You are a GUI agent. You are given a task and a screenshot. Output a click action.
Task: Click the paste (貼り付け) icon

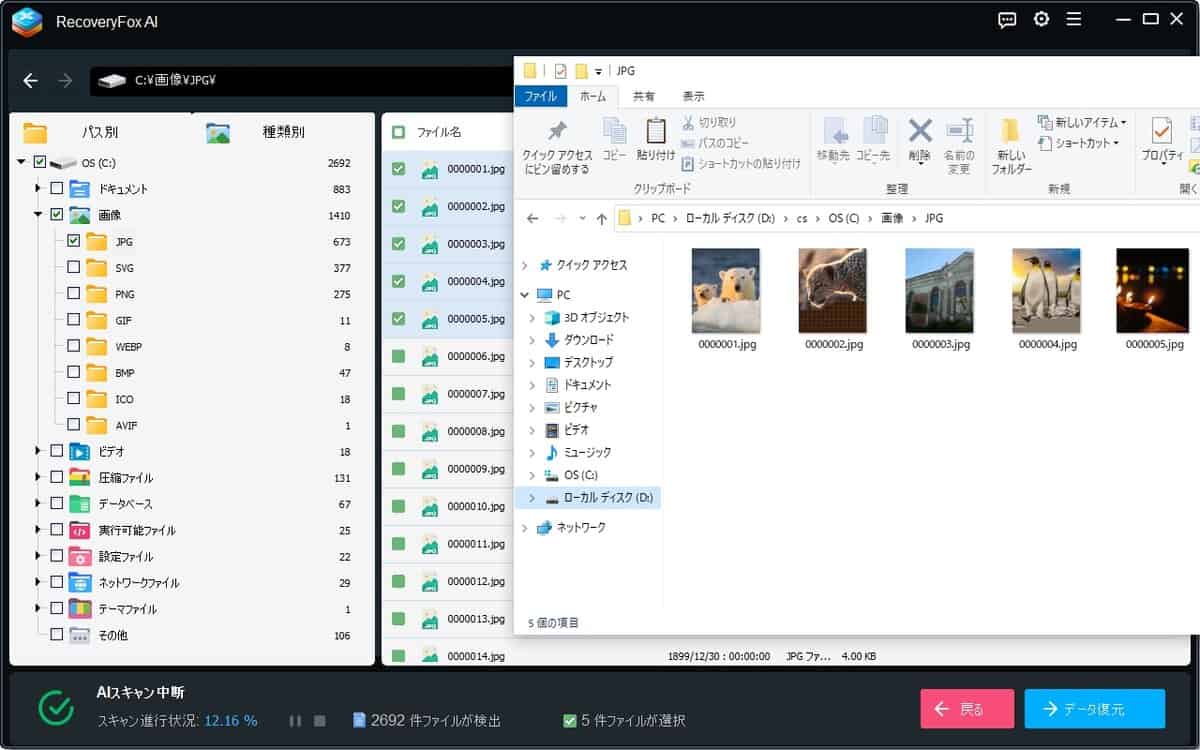click(655, 131)
